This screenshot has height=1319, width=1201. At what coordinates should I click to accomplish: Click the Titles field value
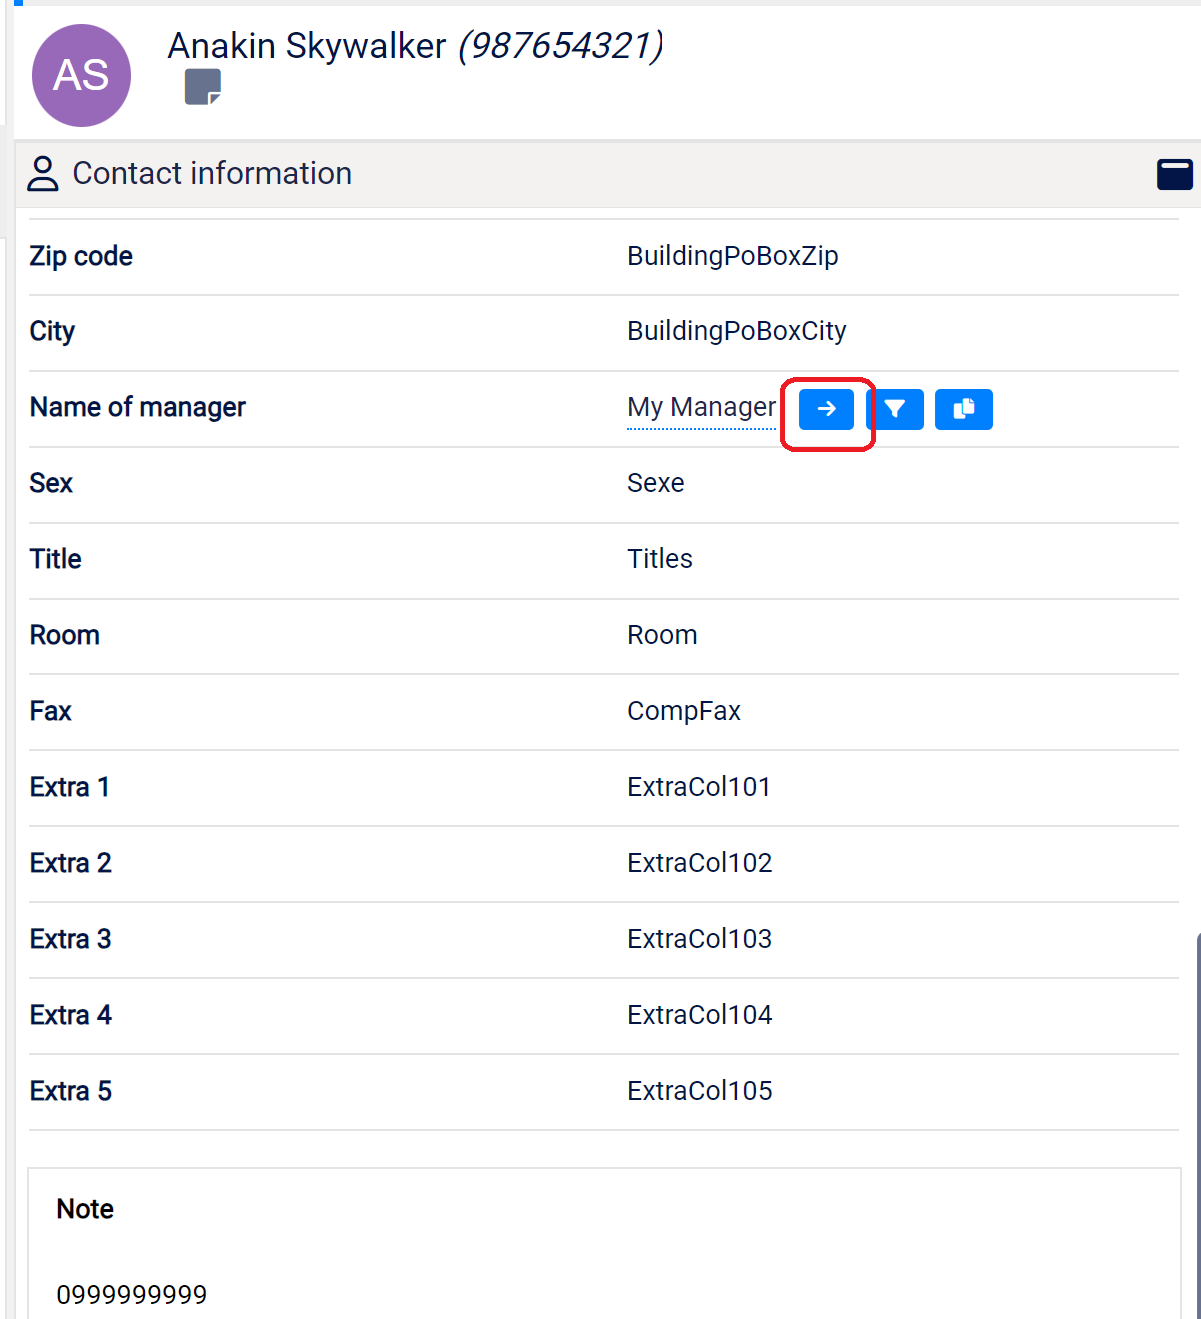pos(659,559)
